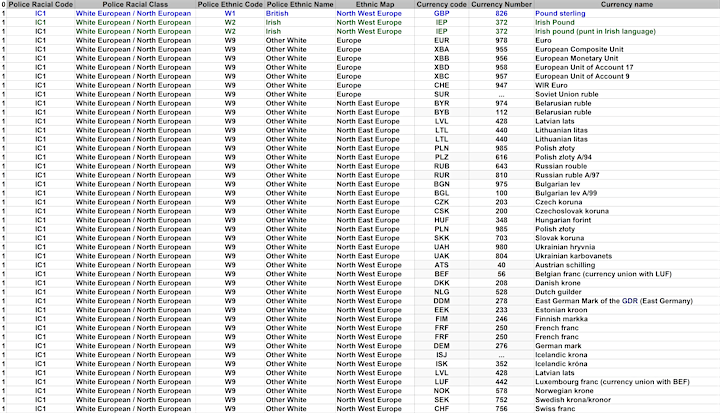Click the GBP currency code cell
The image size is (720, 413).
(x=441, y=14)
